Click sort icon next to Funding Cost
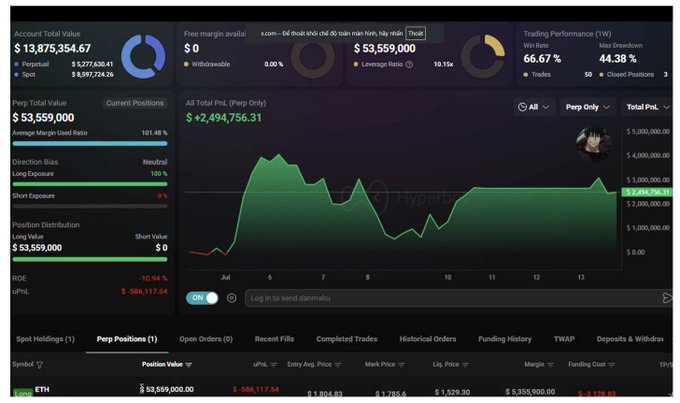Screen dimensions: 680x403 (x=611, y=365)
